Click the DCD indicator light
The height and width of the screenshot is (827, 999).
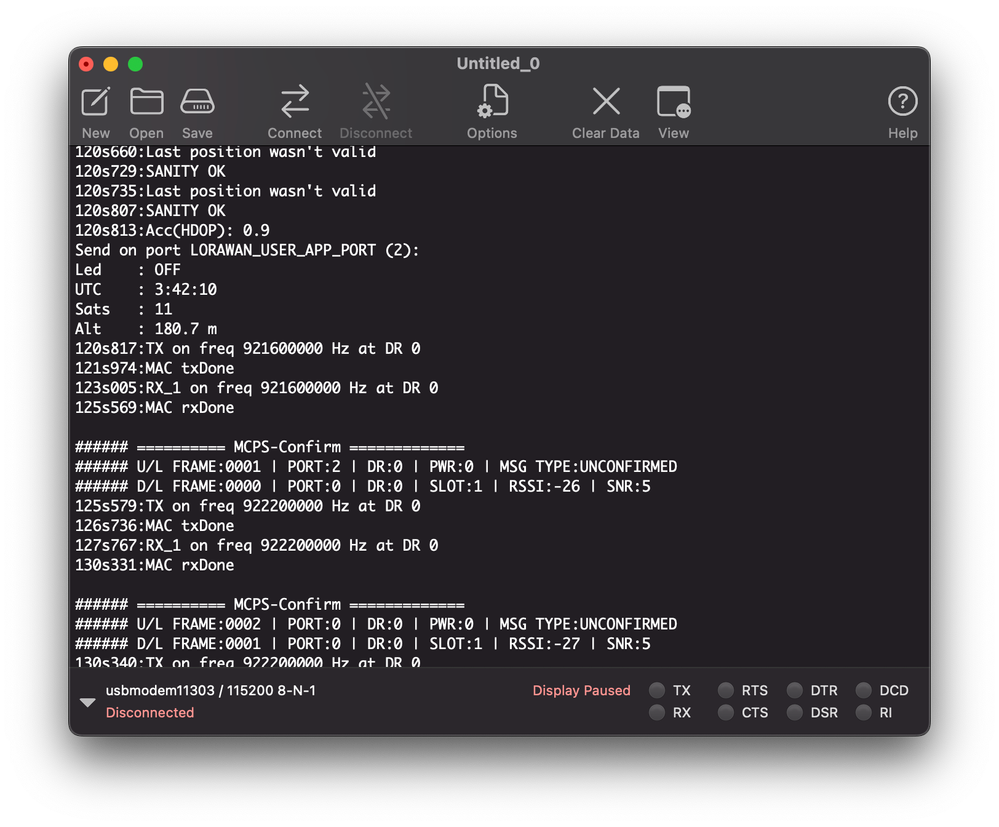tap(863, 691)
